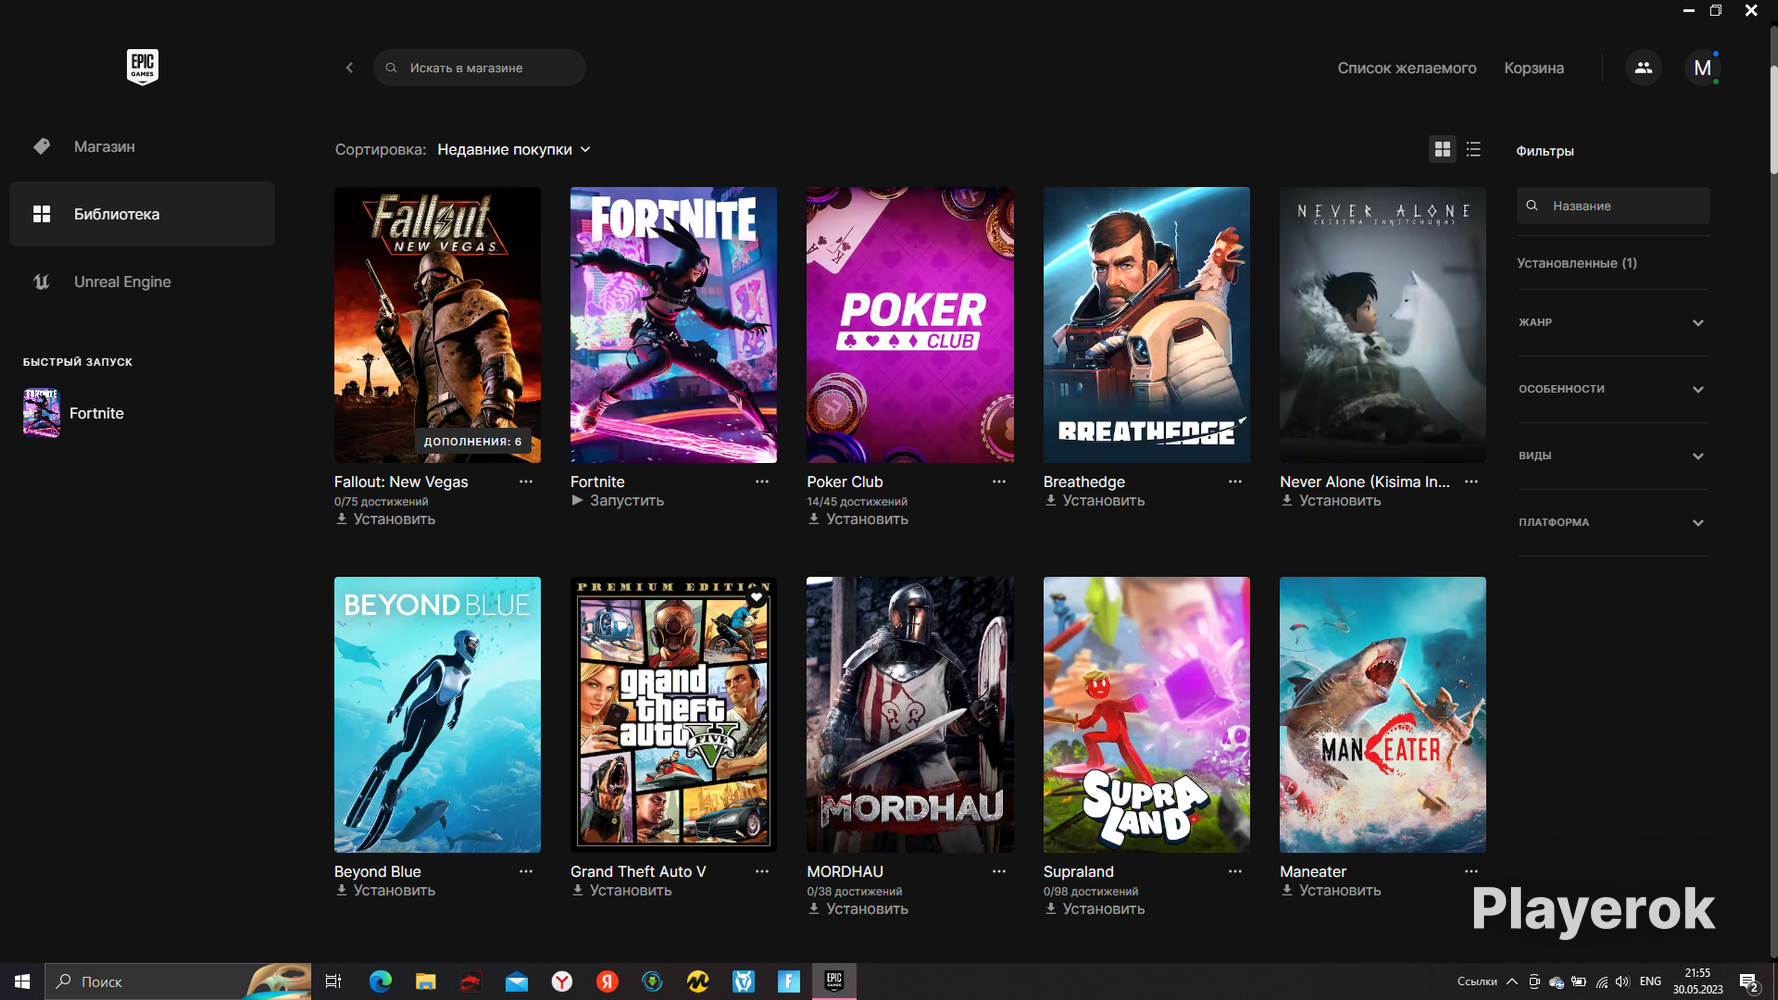The height and width of the screenshot is (1000, 1778).
Task: Focus the store search field
Action: coord(480,68)
